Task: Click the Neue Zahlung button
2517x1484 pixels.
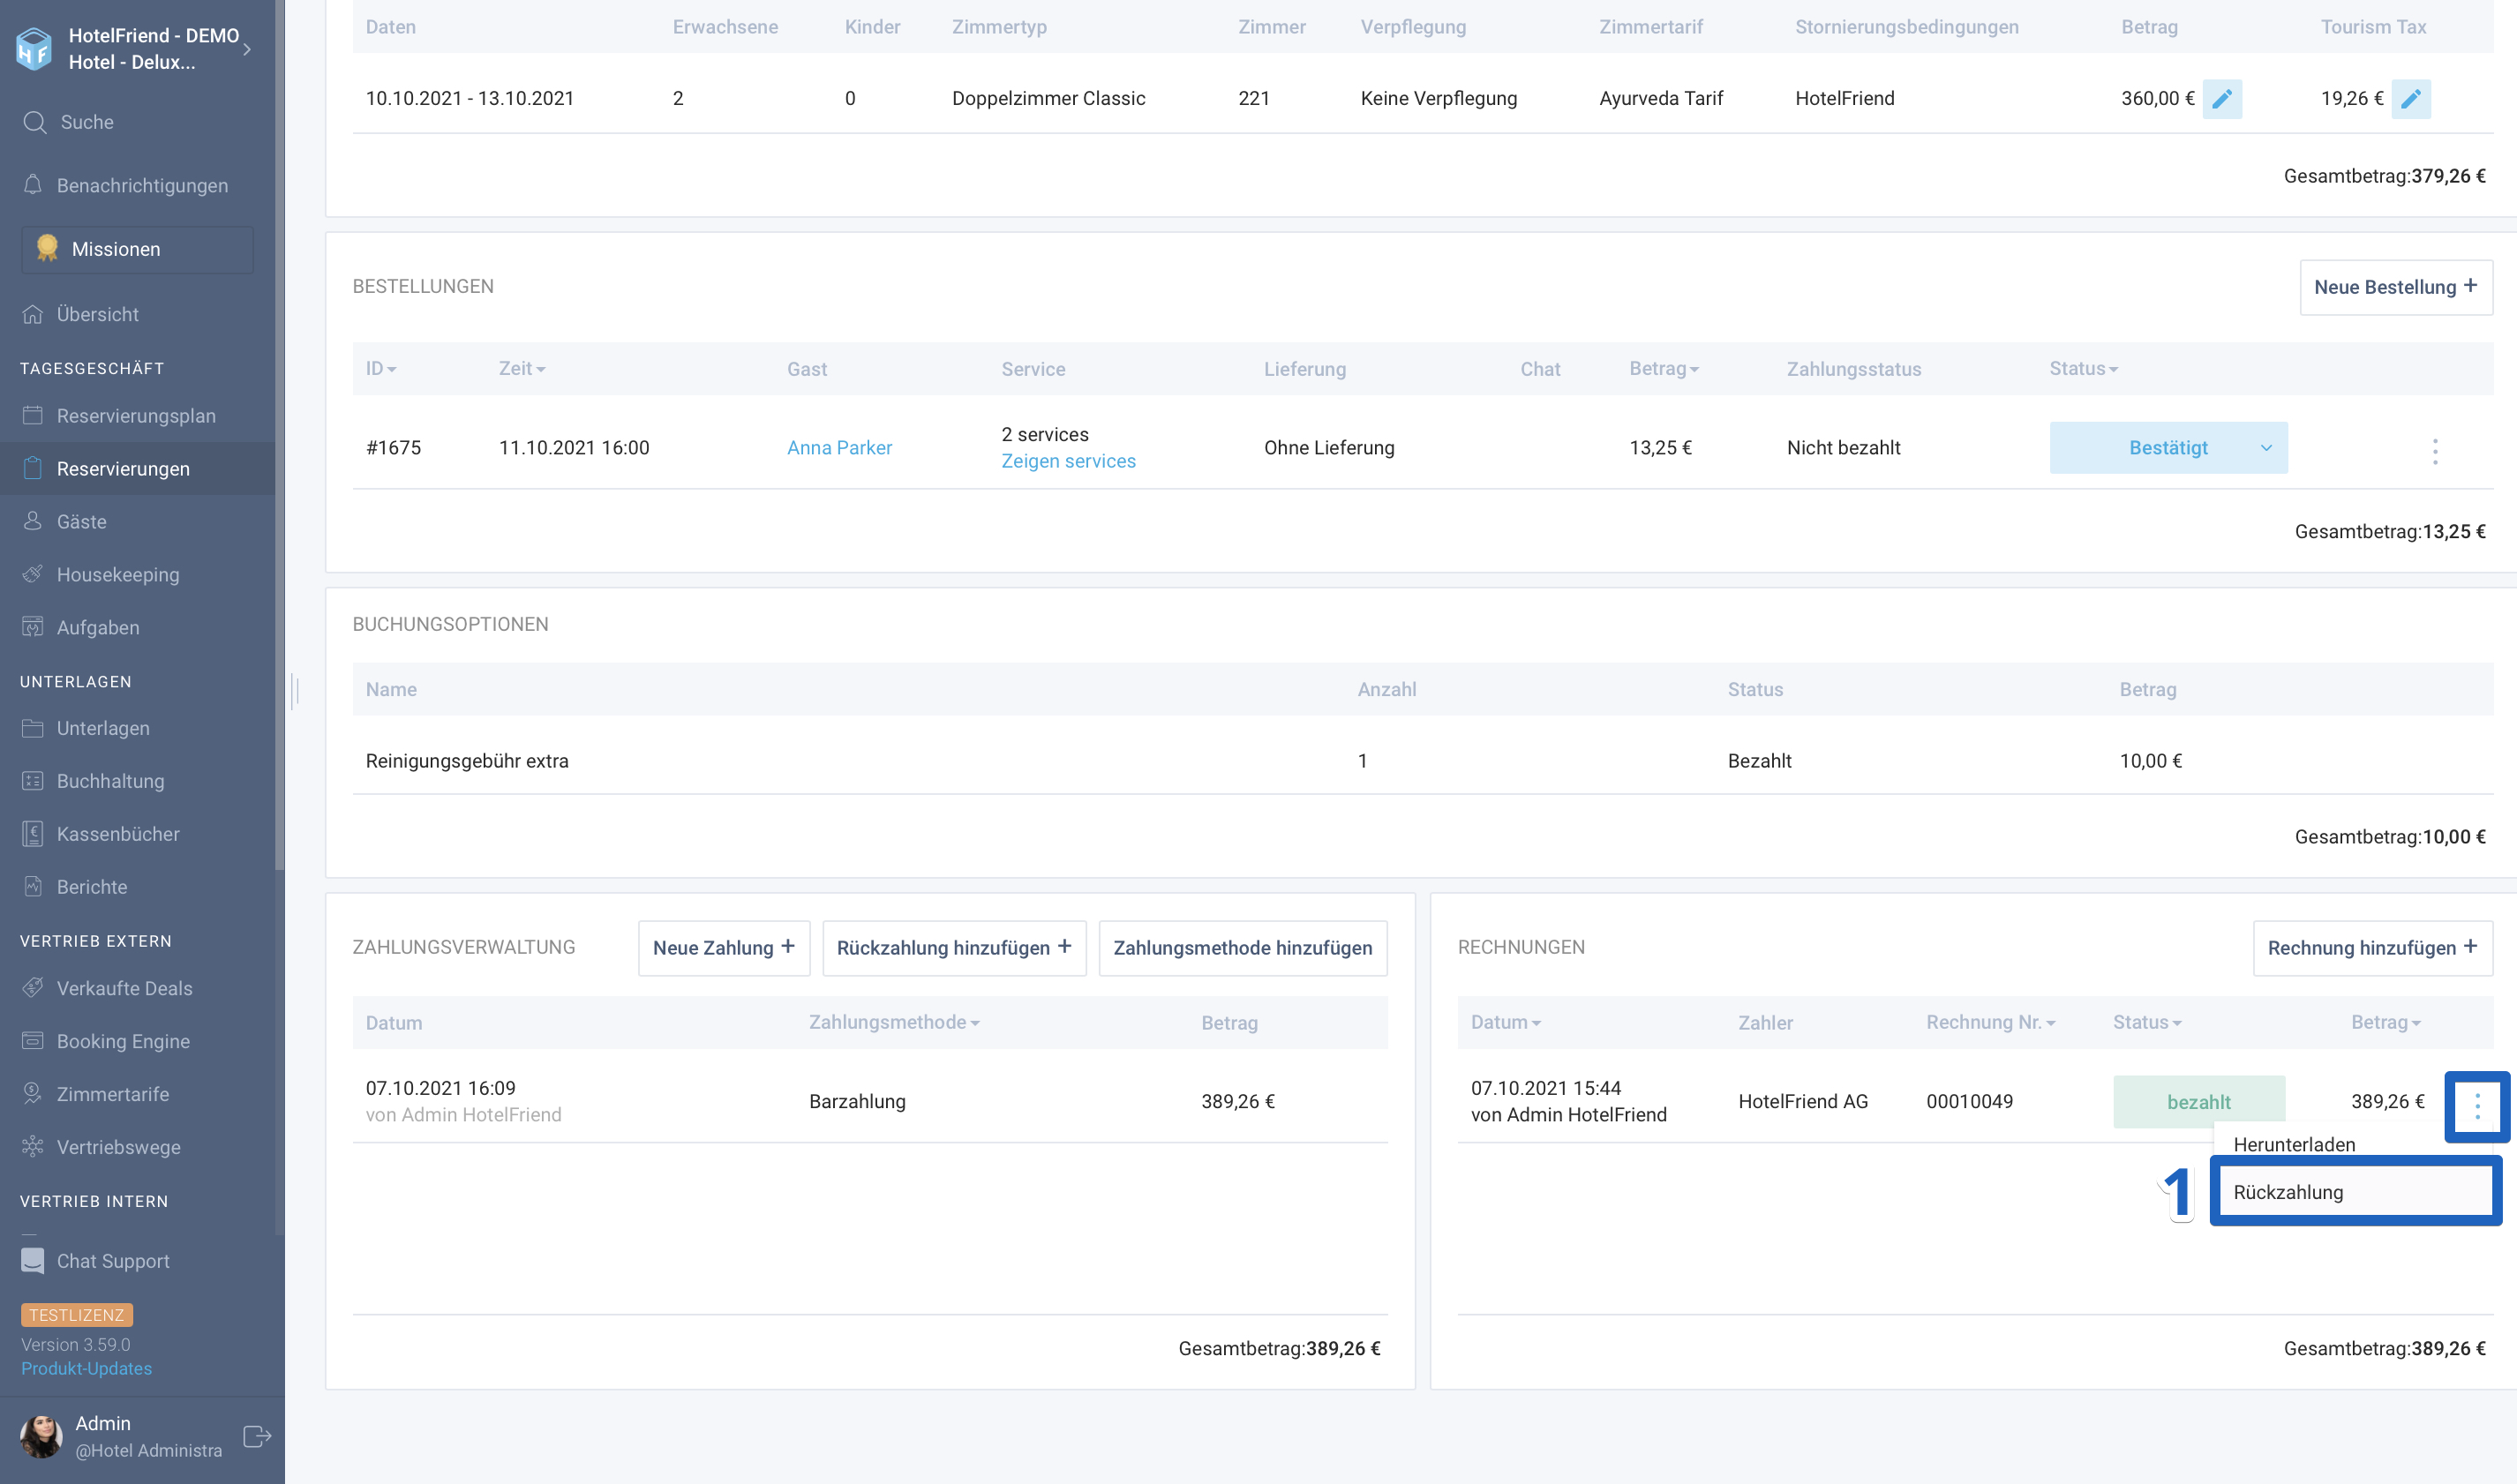Action: (x=723, y=947)
